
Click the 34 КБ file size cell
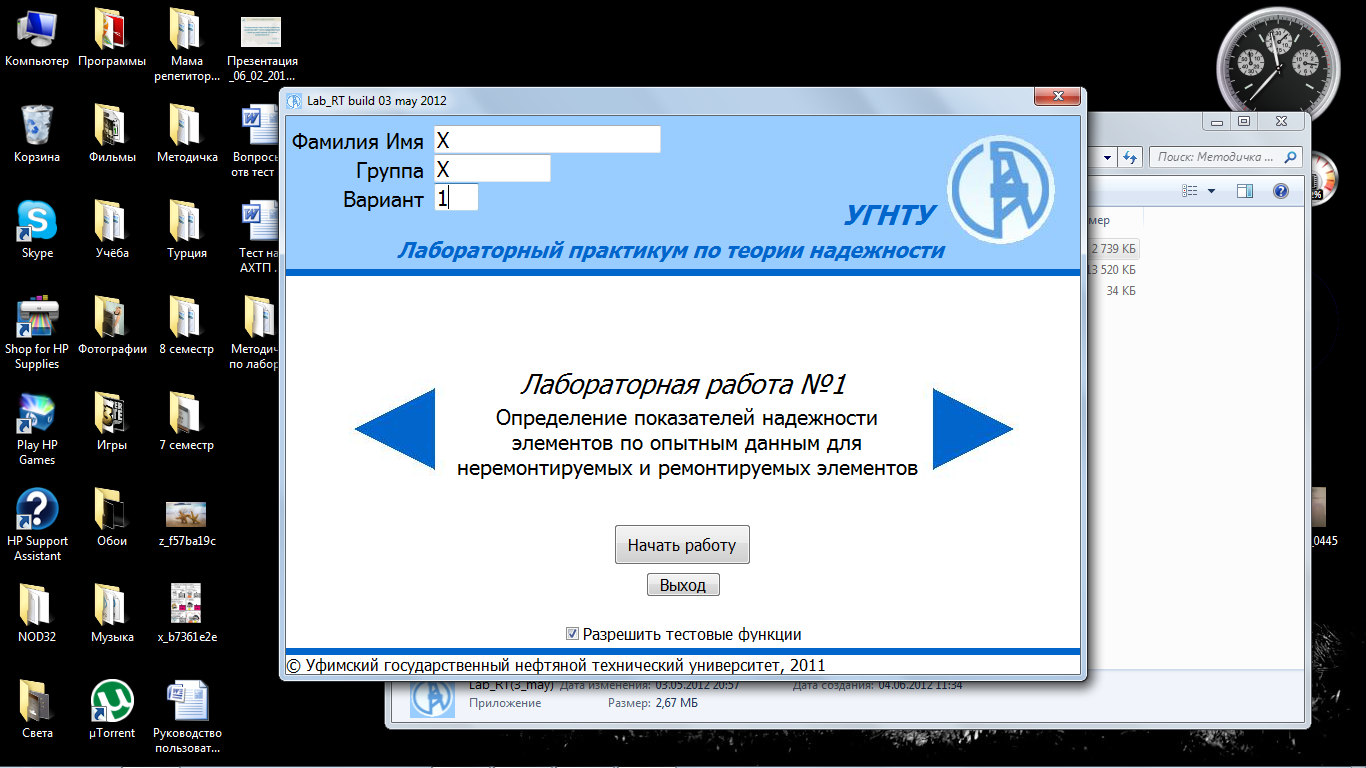click(1120, 291)
